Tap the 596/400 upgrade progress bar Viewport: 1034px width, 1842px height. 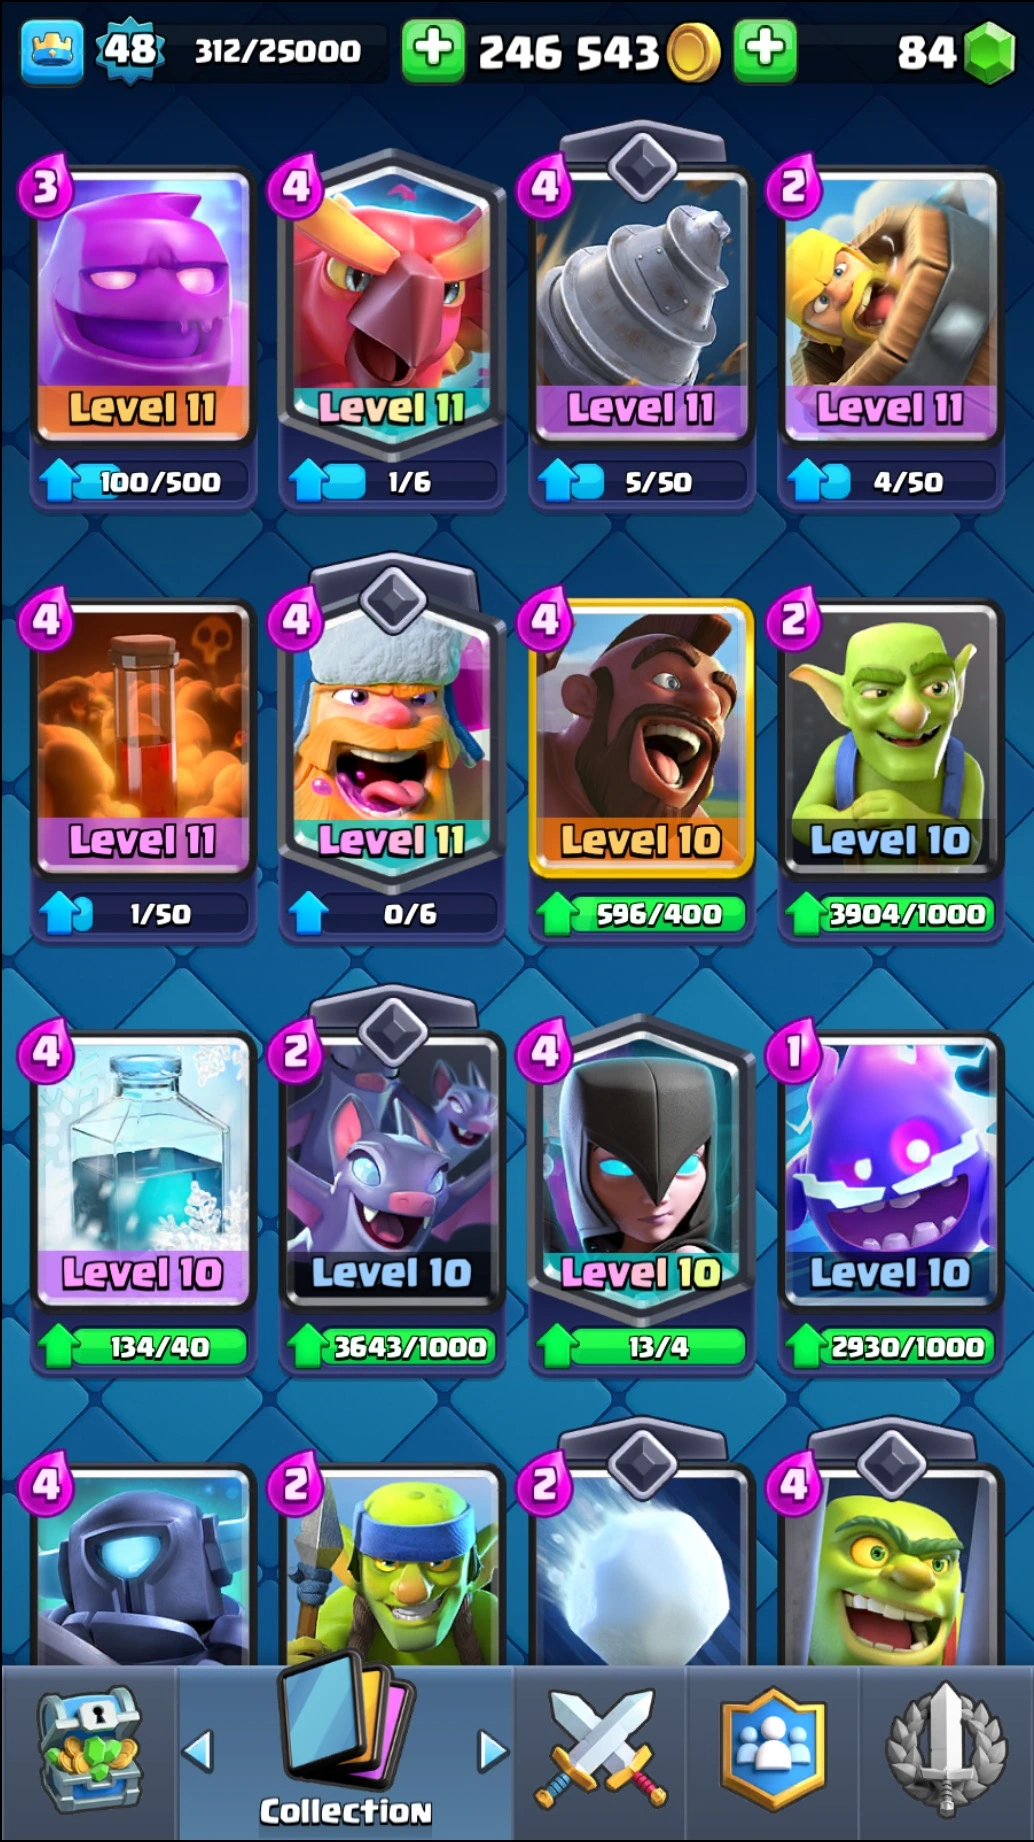641,913
